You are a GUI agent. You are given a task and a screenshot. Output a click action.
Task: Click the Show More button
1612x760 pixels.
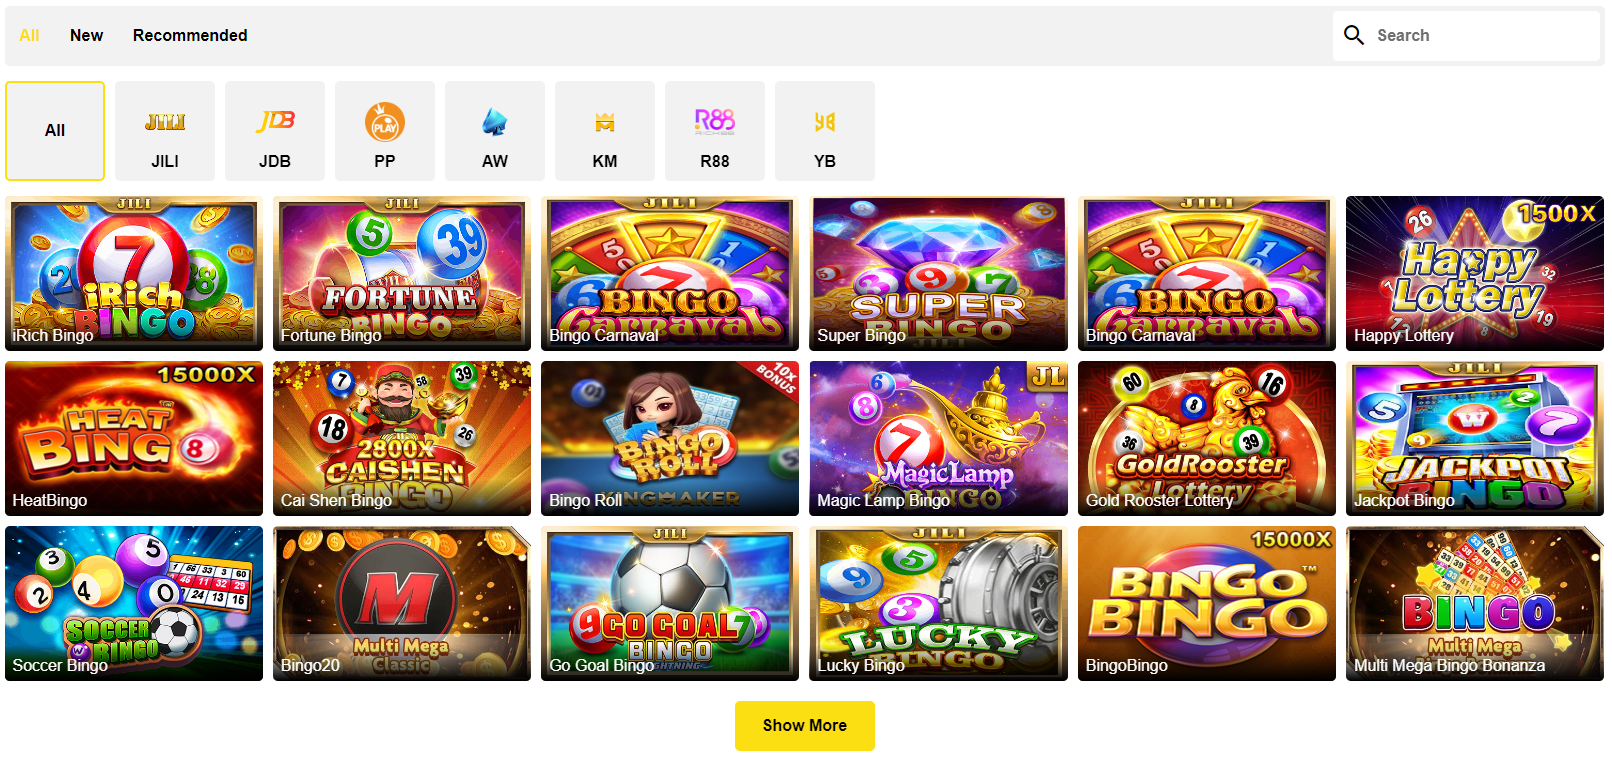[805, 726]
